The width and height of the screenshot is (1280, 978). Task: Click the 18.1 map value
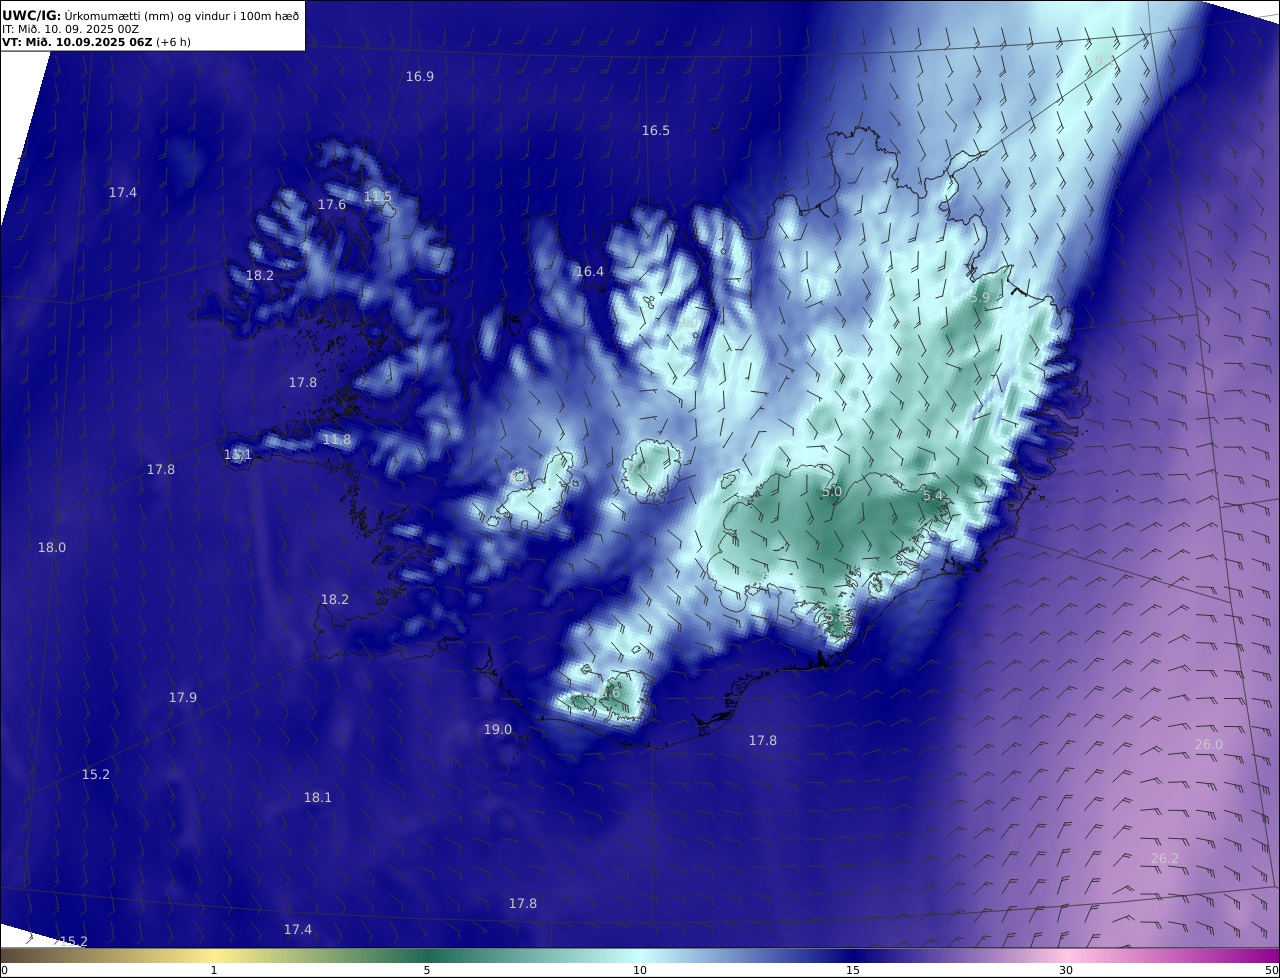(317, 798)
